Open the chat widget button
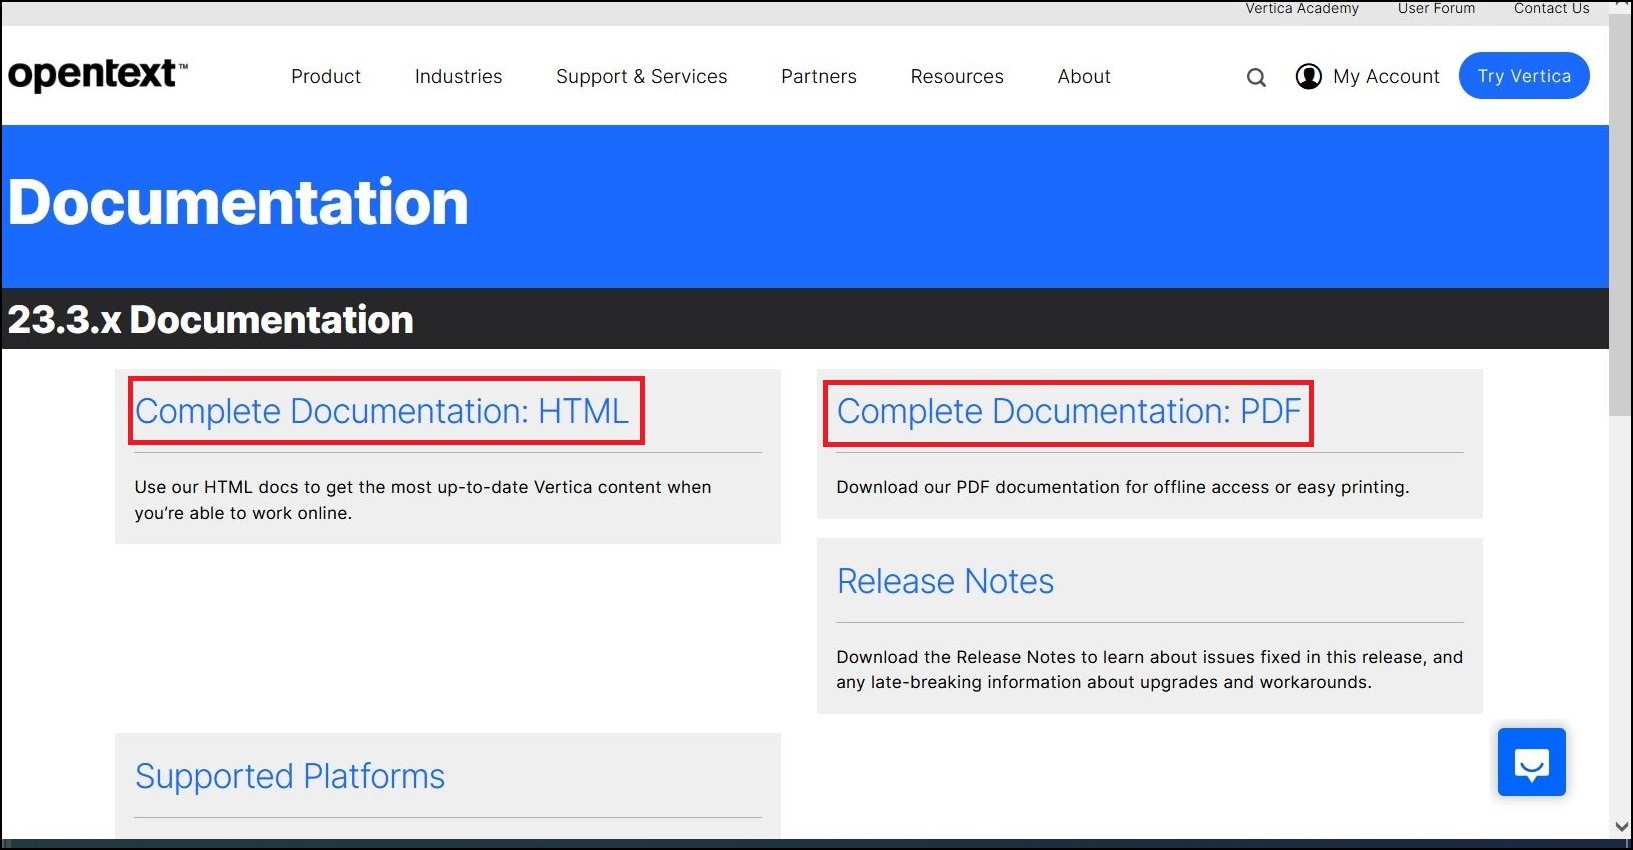Viewport: 1633px width, 850px height. click(1531, 762)
